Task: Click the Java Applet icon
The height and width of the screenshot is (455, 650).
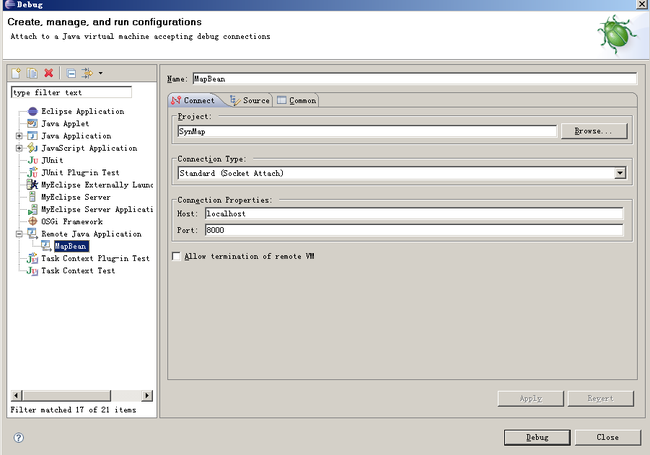Action: tap(32, 123)
